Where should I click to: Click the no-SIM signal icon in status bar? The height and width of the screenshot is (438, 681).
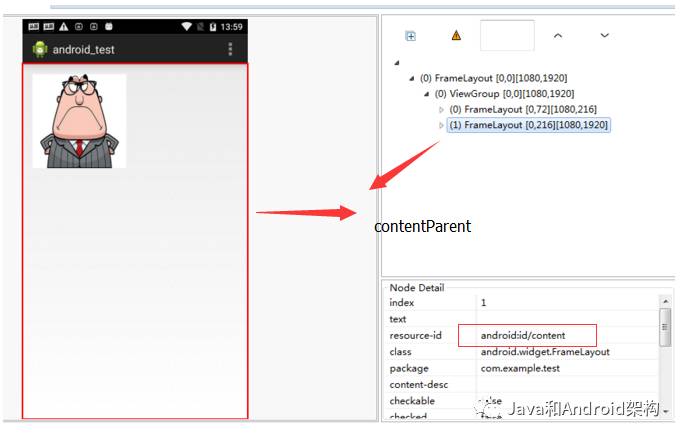(x=200, y=27)
